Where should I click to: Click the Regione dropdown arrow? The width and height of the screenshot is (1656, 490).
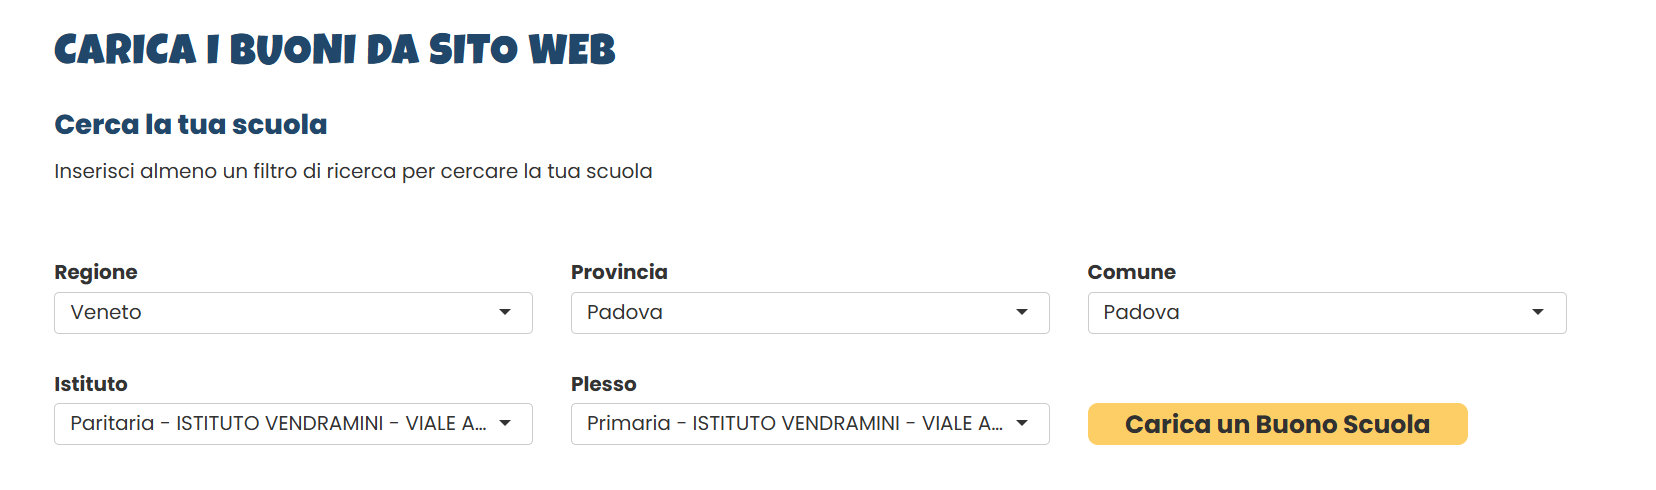pyautogui.click(x=505, y=313)
